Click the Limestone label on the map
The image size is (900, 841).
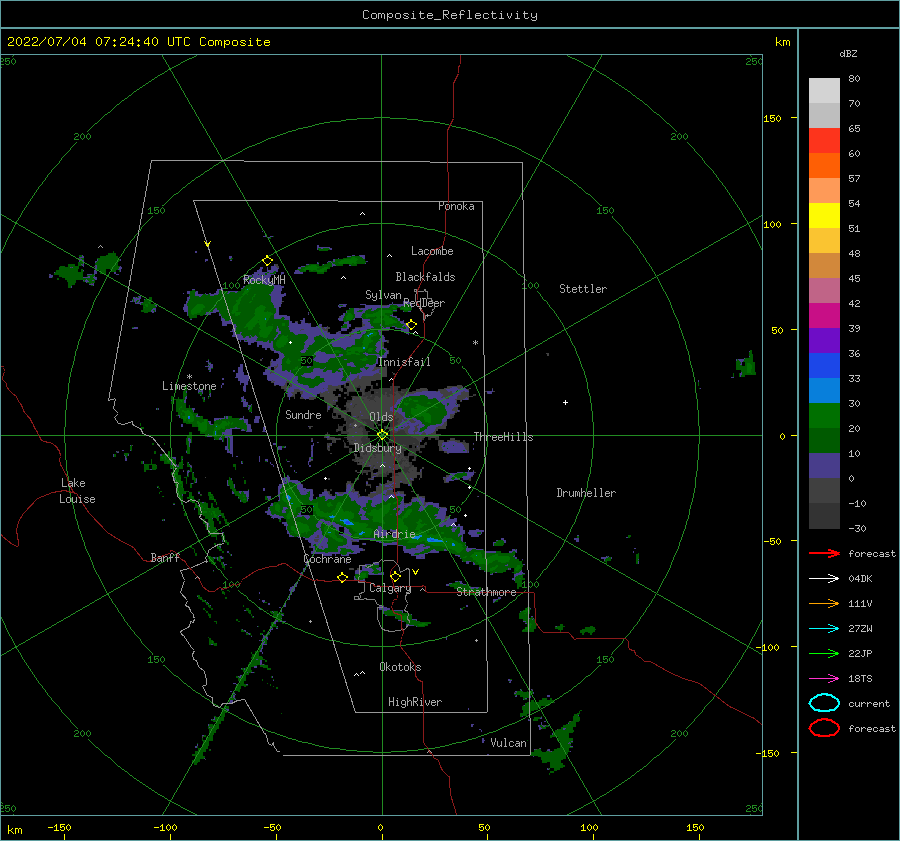coord(189,386)
